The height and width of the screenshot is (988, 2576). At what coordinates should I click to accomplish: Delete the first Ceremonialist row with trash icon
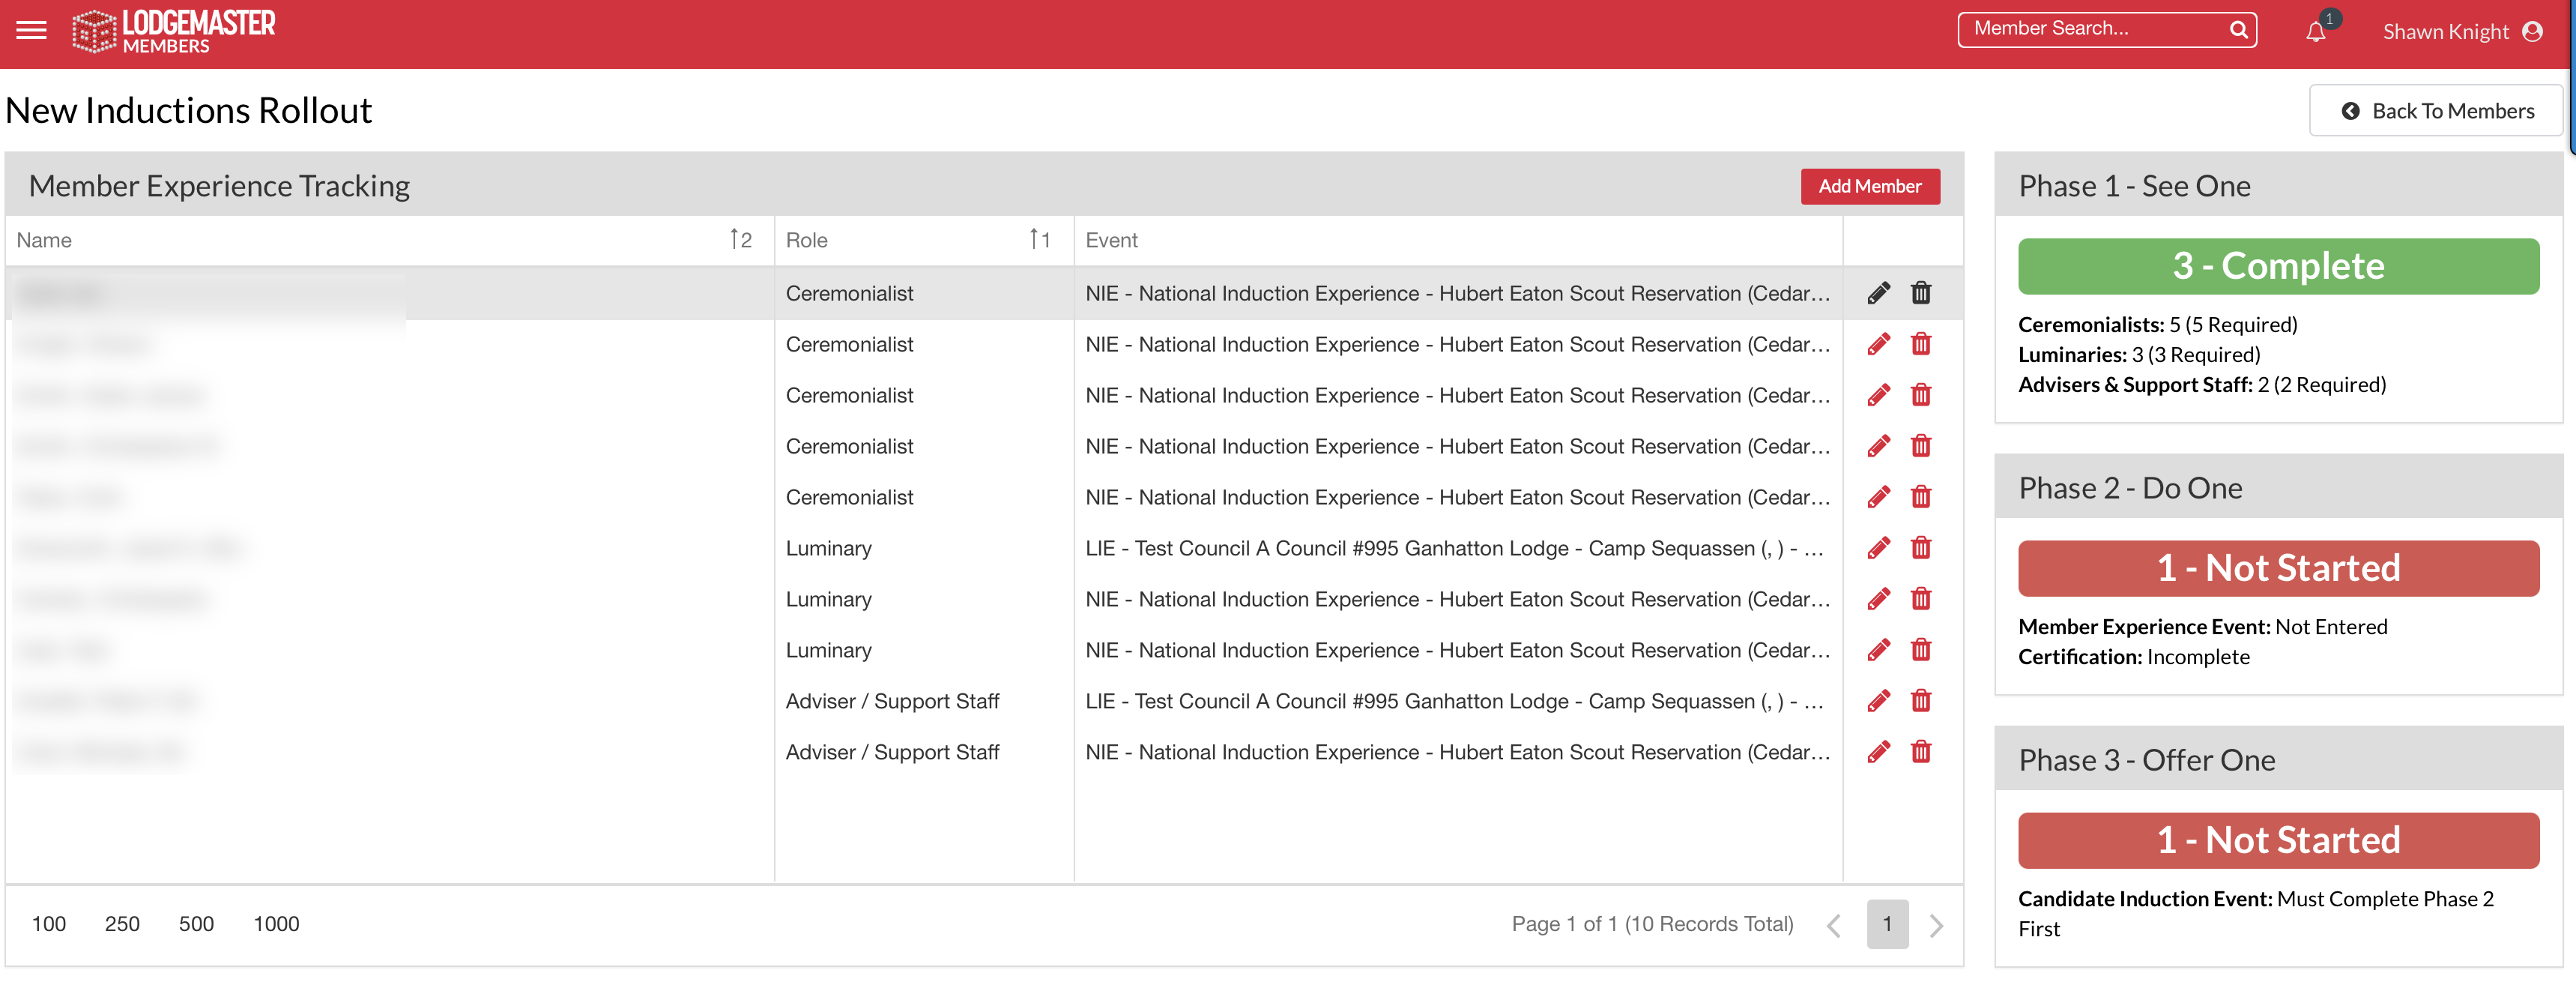tap(1920, 293)
